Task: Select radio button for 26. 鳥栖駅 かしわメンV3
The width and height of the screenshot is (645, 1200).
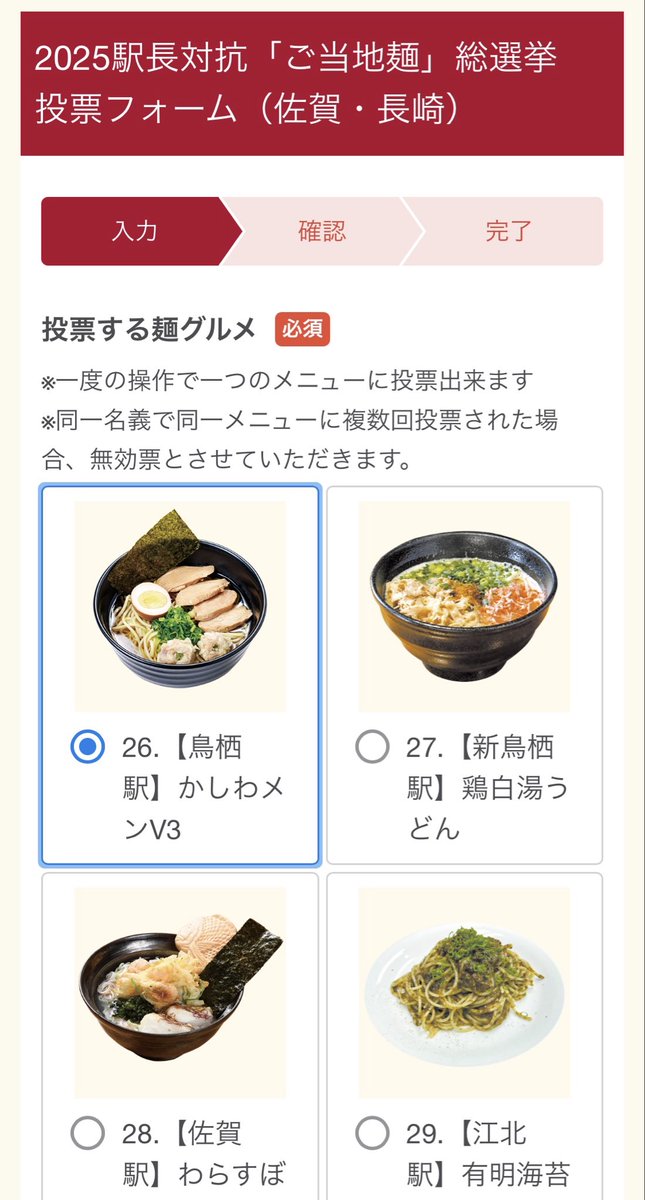Action: tap(88, 747)
